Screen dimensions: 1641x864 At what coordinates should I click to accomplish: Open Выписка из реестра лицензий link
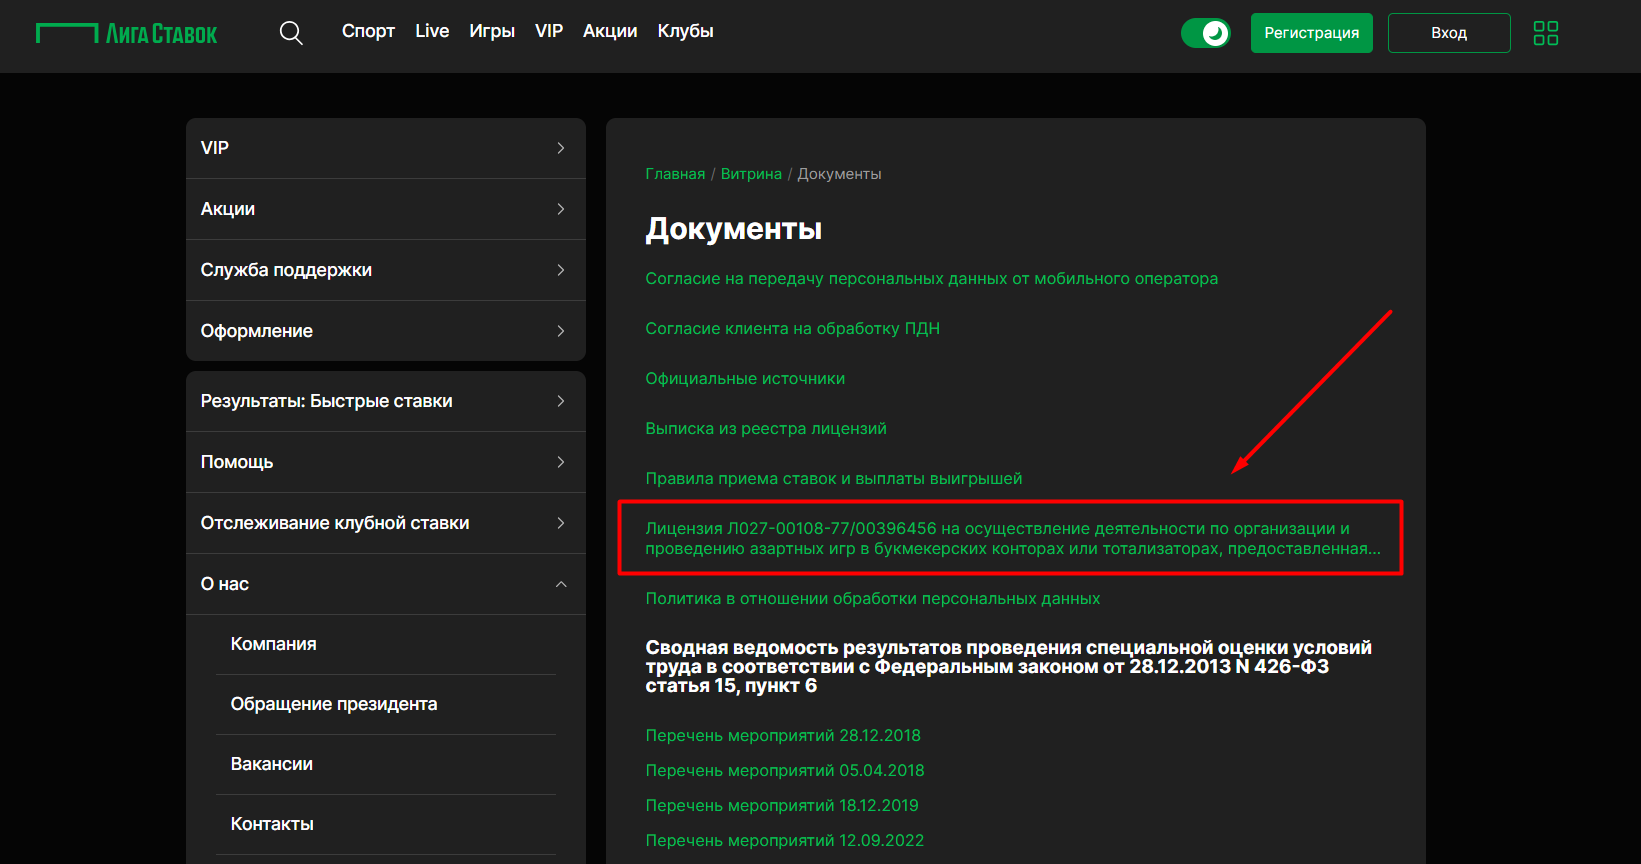pos(765,429)
